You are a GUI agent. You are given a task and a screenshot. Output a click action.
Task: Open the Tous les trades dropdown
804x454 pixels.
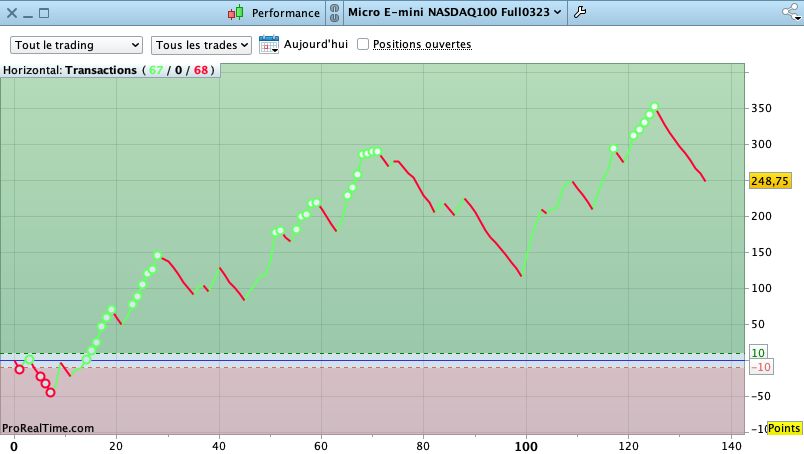[x=201, y=45]
